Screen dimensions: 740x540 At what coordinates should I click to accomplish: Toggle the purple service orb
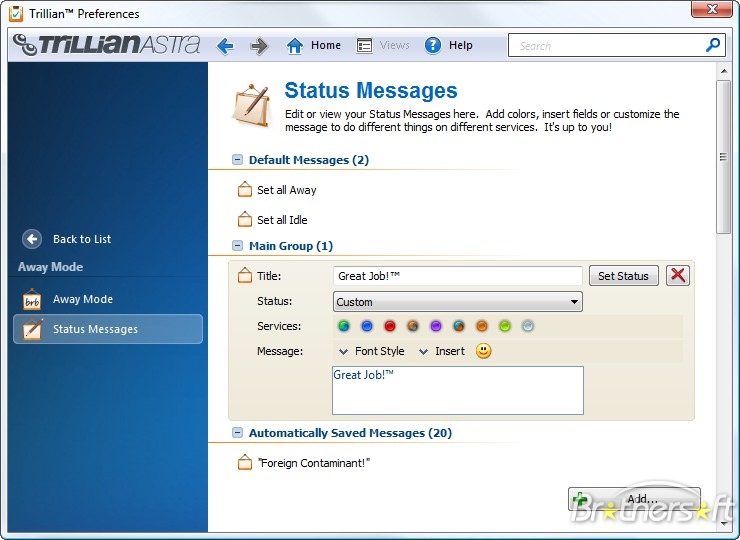436,326
